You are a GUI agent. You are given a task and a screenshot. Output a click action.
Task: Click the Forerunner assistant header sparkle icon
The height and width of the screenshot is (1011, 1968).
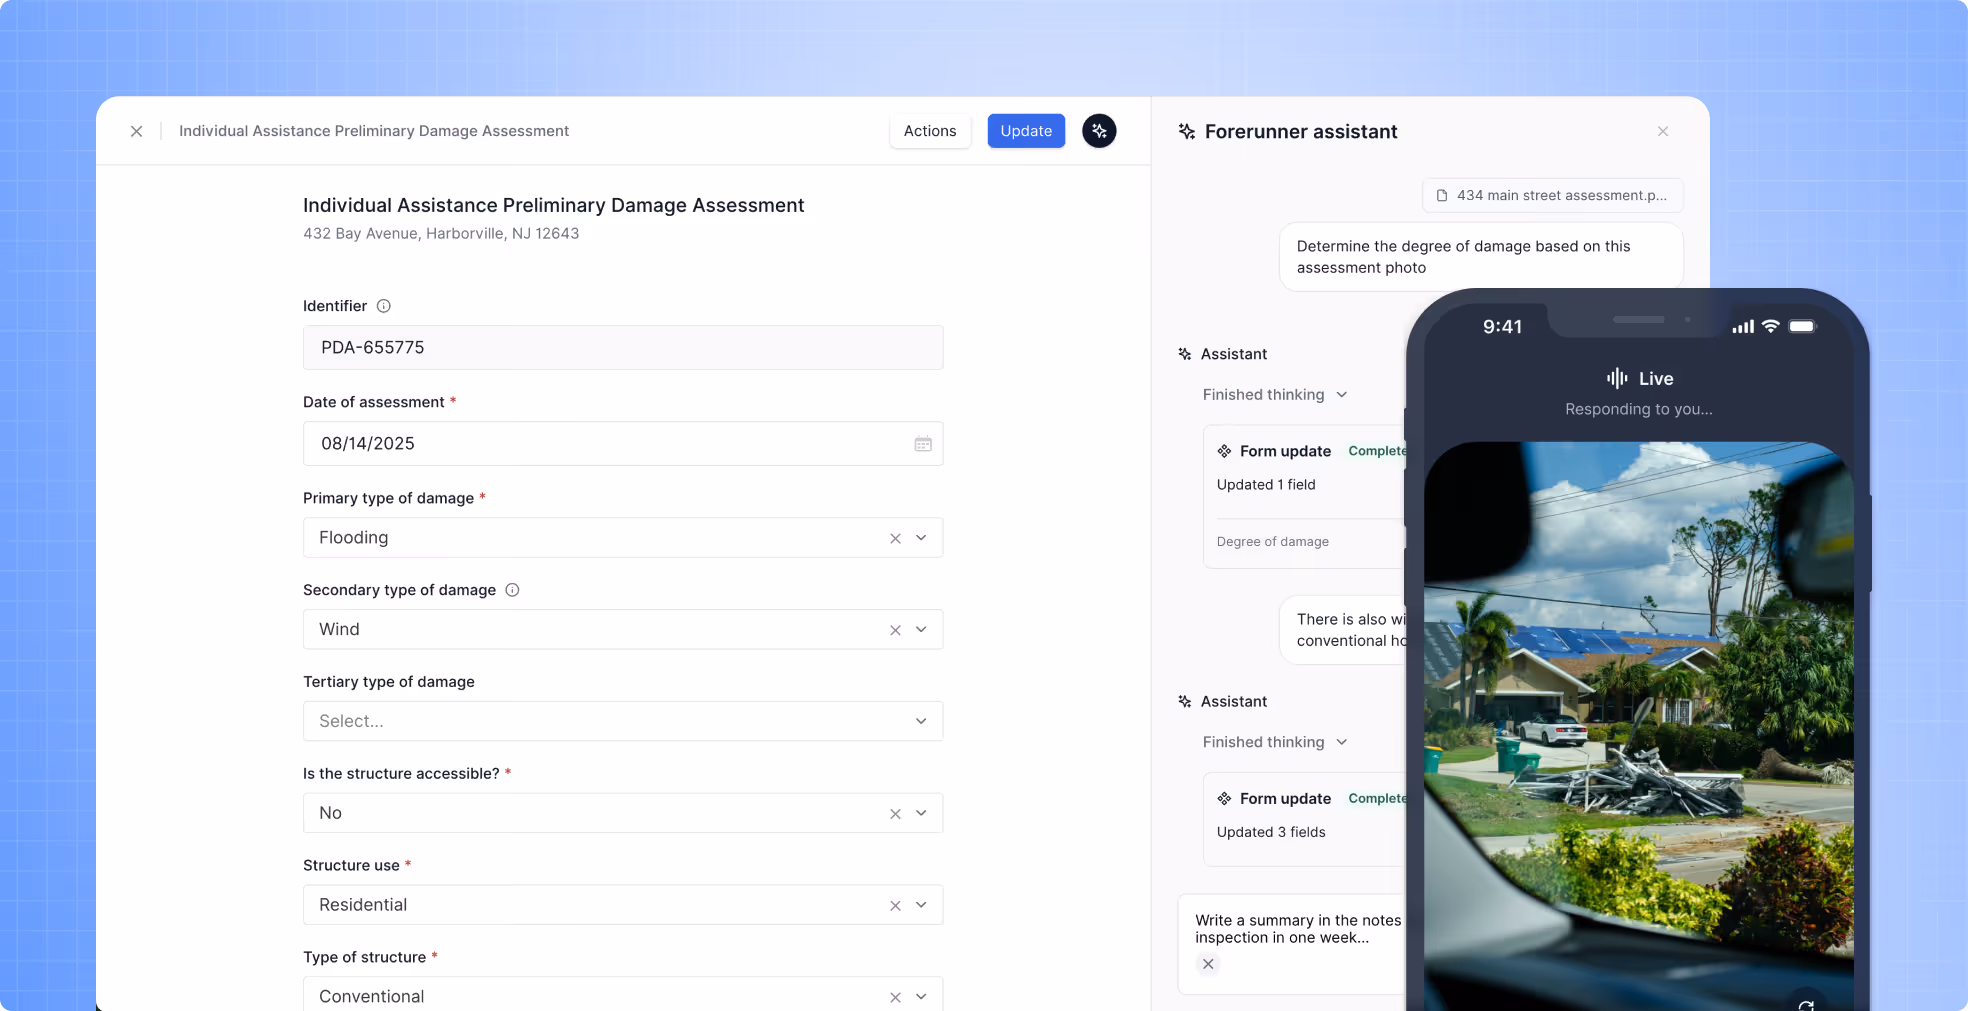pos(1187,131)
